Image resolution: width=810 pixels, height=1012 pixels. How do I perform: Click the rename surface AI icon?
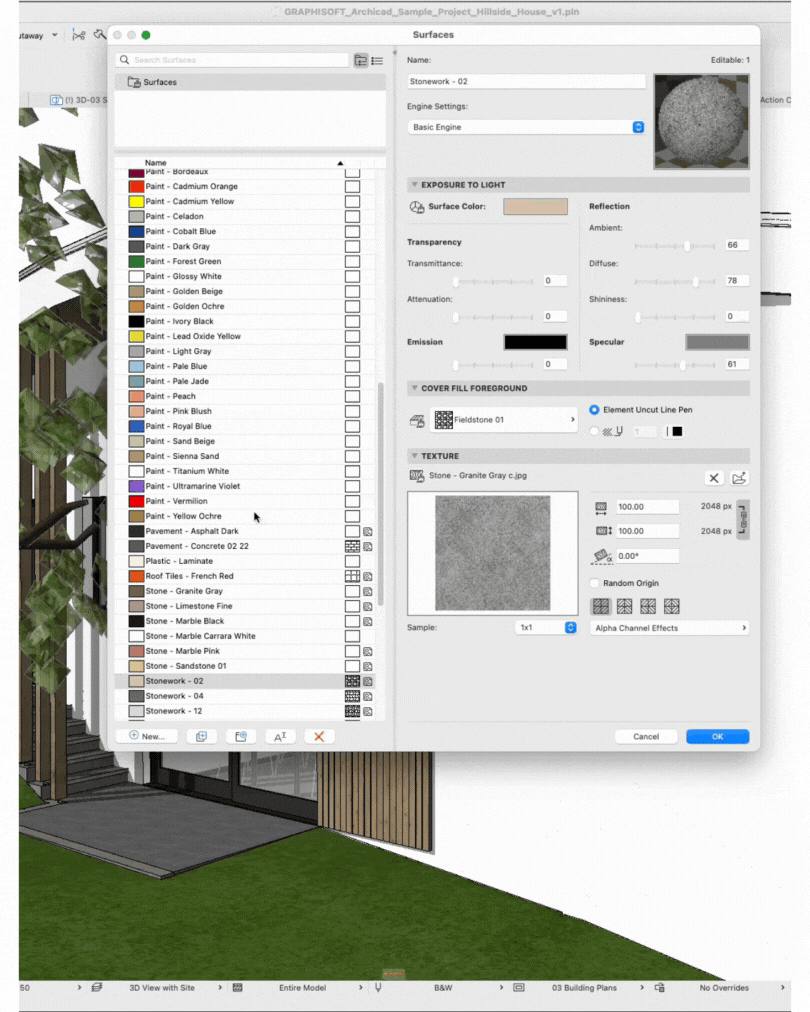(x=280, y=736)
